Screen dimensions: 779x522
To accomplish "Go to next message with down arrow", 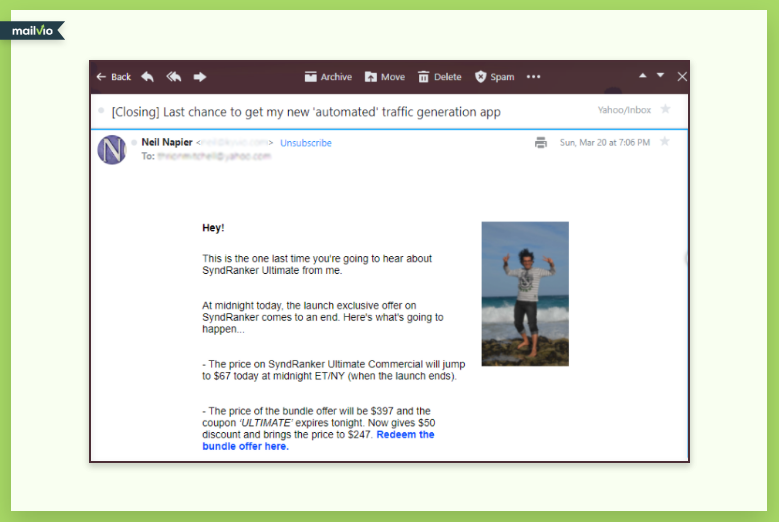I will tap(660, 75).
